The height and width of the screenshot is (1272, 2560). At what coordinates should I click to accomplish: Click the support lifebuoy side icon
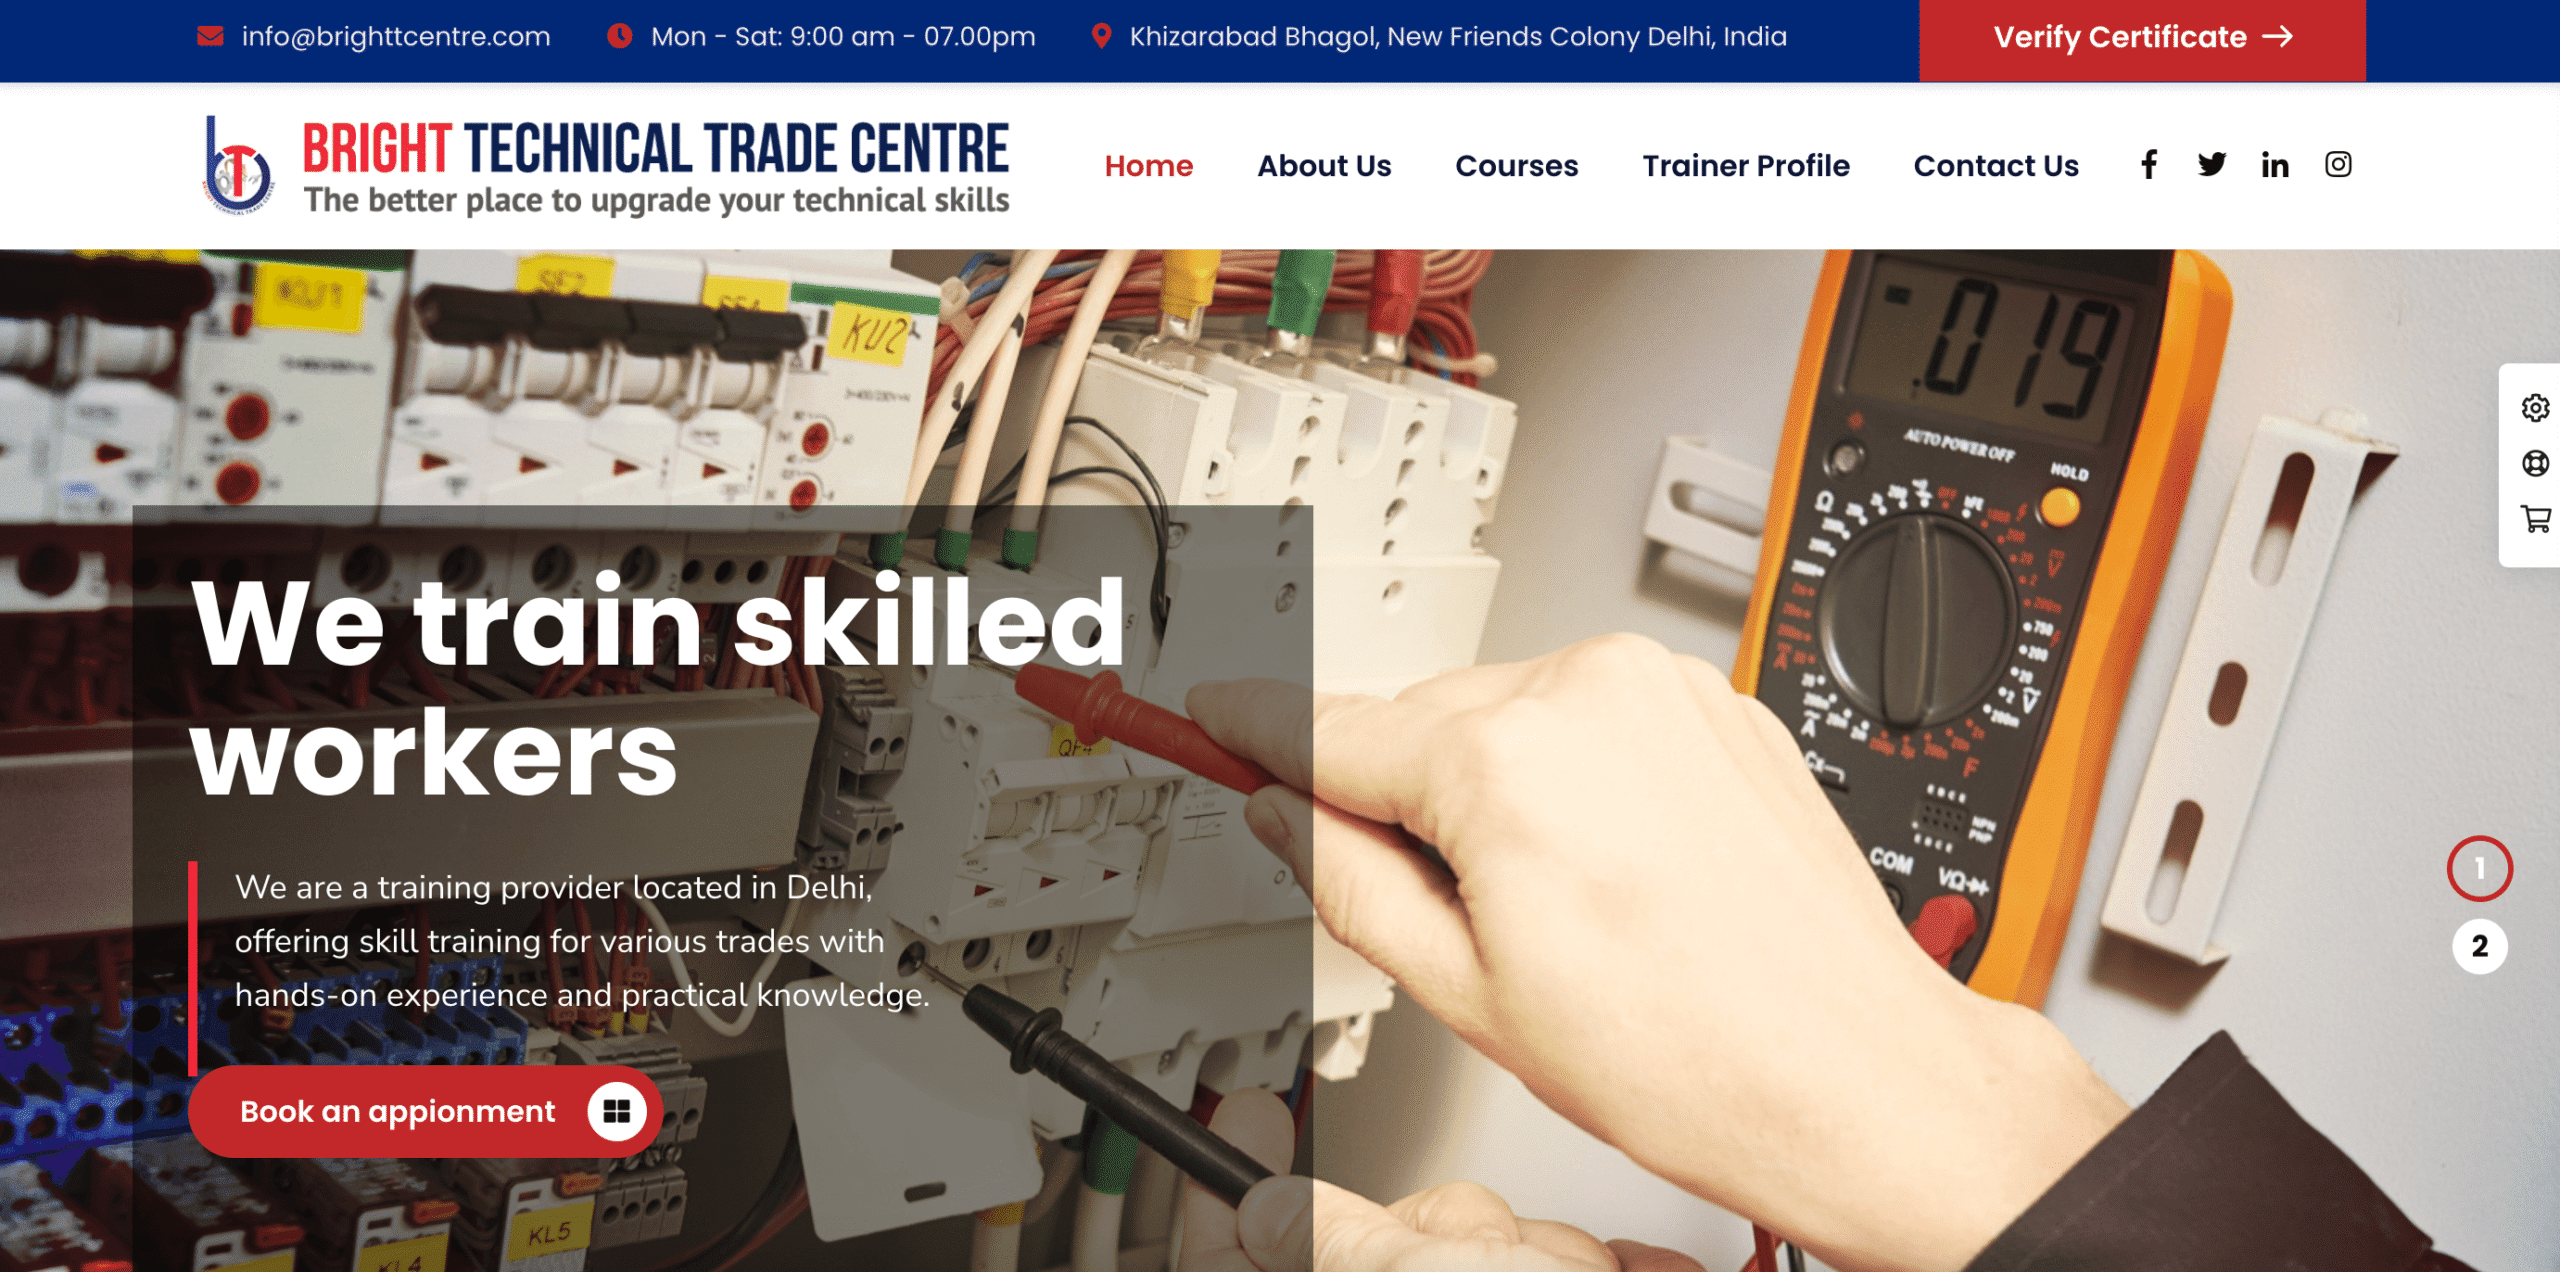[2535, 464]
